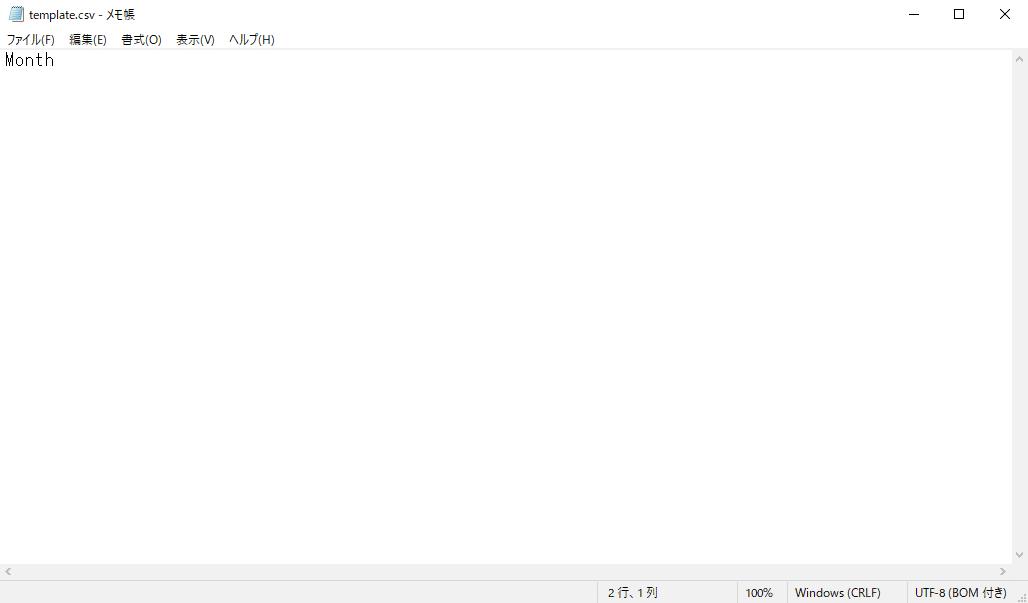Open the 編集(E) menu
The image size is (1028, 603).
pyautogui.click(x=88, y=39)
